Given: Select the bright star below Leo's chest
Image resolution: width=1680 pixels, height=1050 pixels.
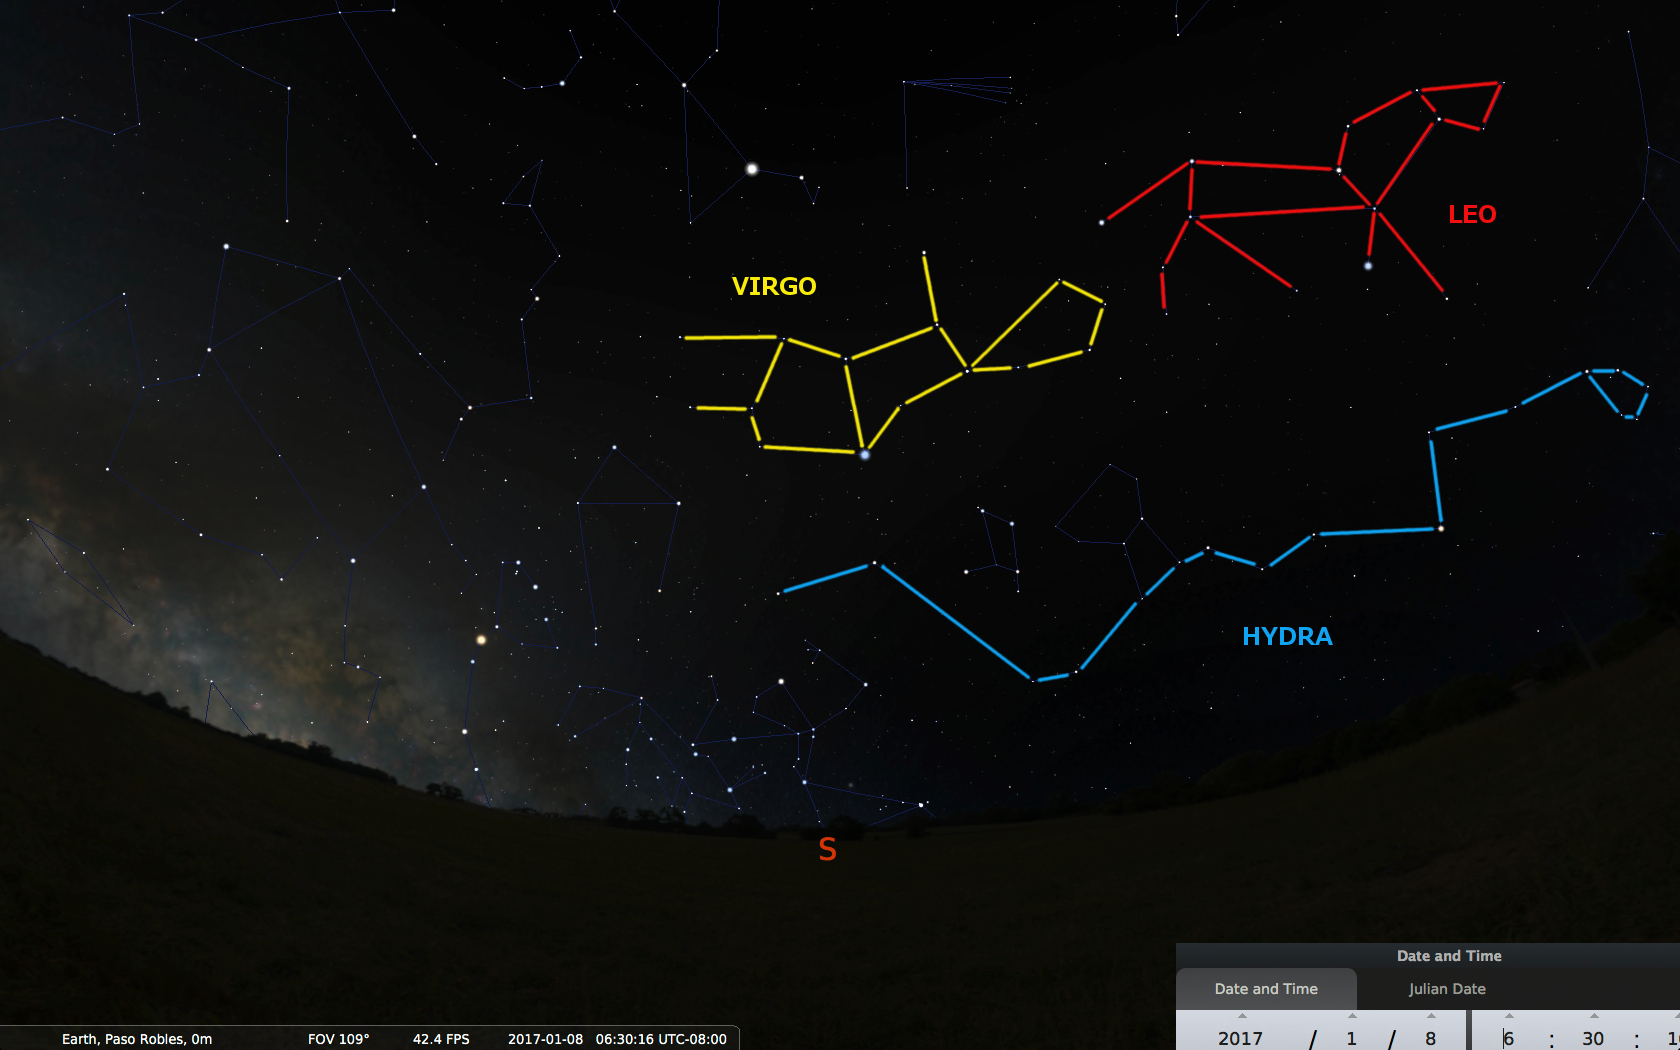Looking at the screenshot, I should tap(1368, 266).
